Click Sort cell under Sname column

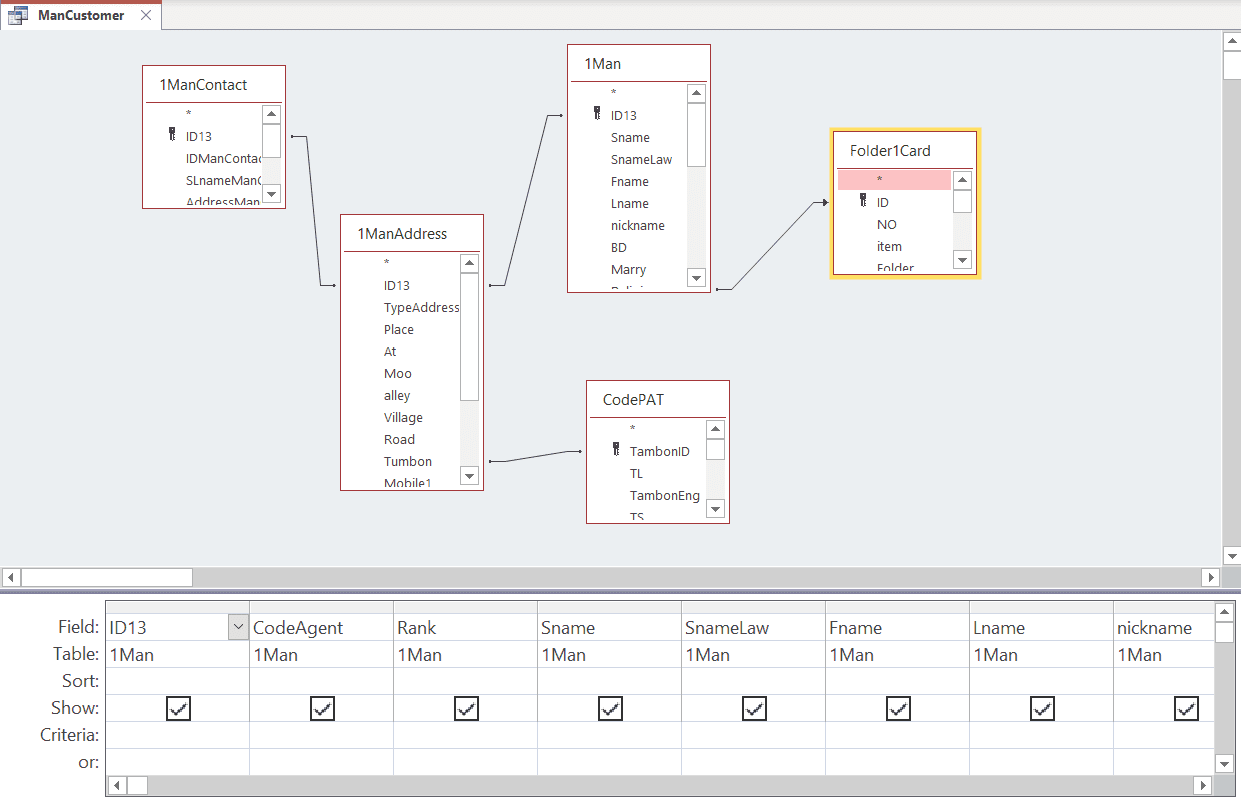tap(609, 681)
